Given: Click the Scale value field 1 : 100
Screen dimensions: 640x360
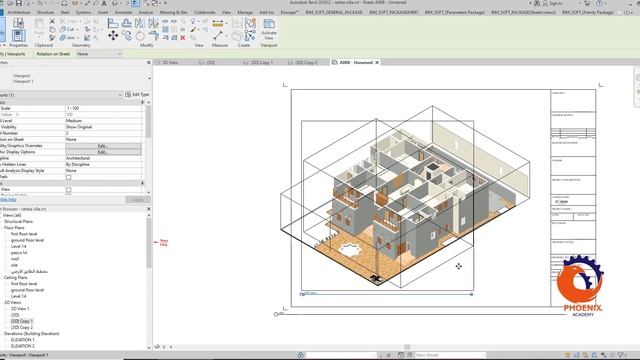Looking at the screenshot, I should [x=103, y=108].
